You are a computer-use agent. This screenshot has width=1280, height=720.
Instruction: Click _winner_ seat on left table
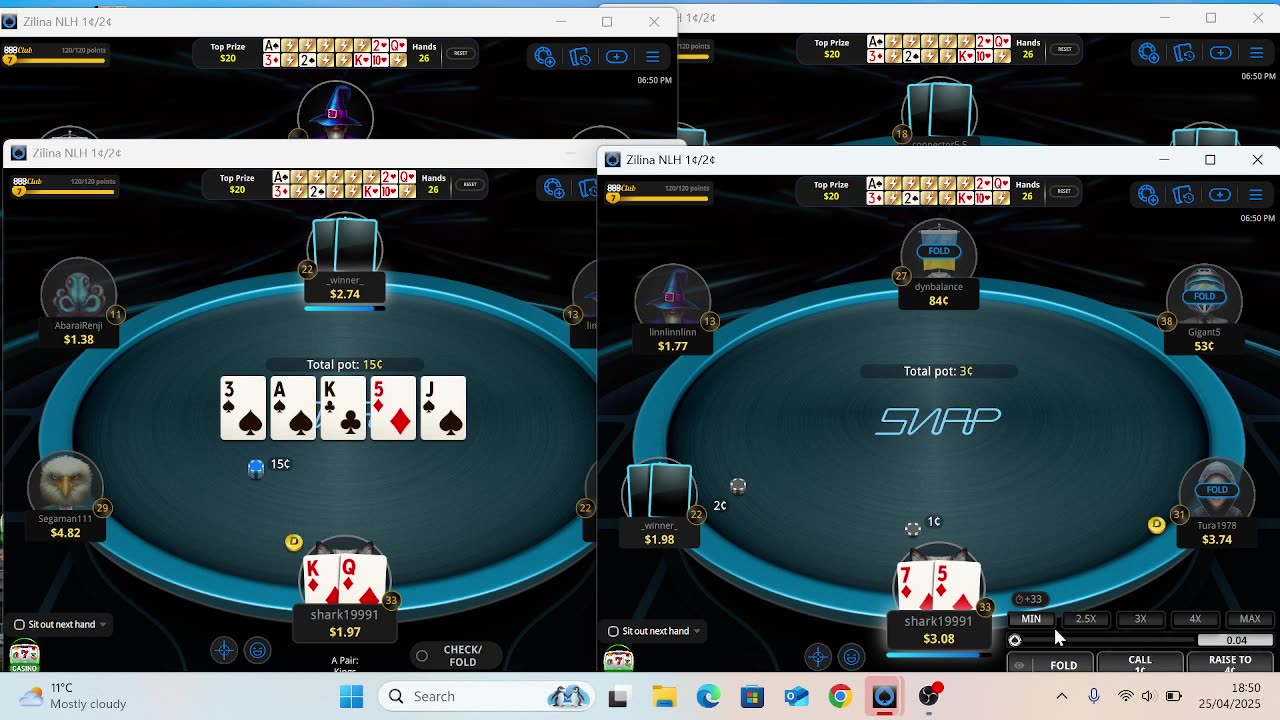pyautogui.click(x=344, y=260)
